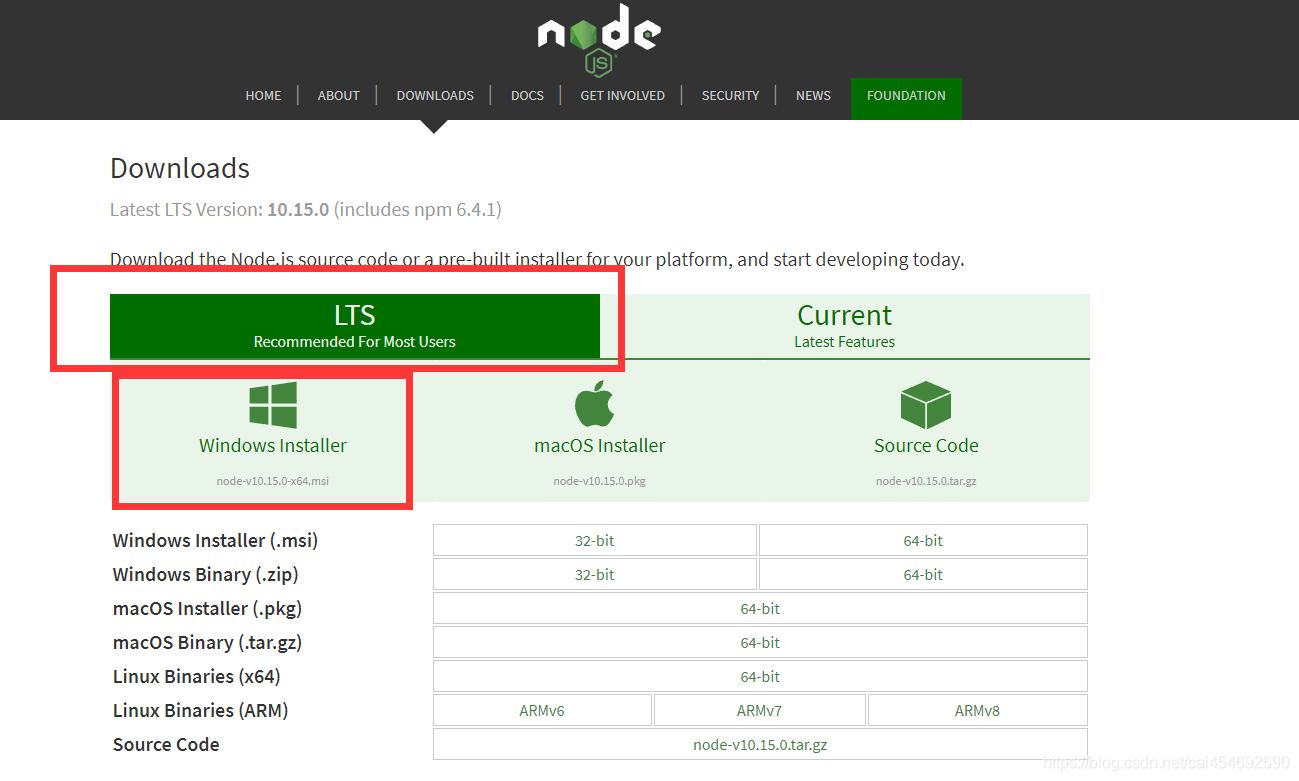Go to GET INVOLVED page
This screenshot has height=781, width=1299.
click(622, 96)
